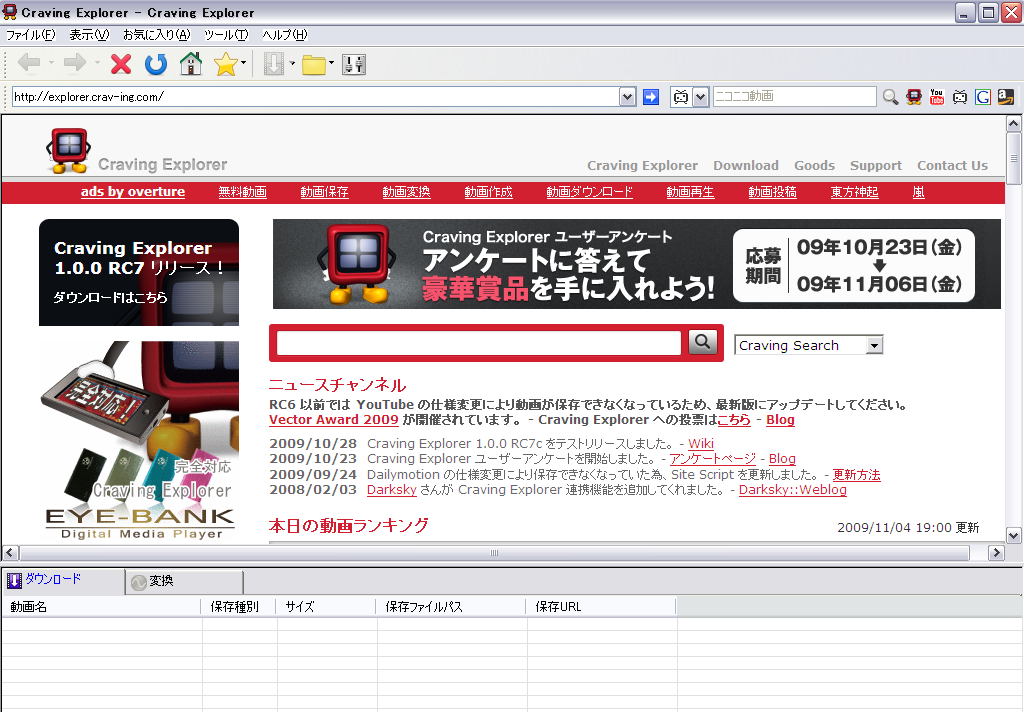Click the ニコニコ動画 search input box

click(794, 97)
